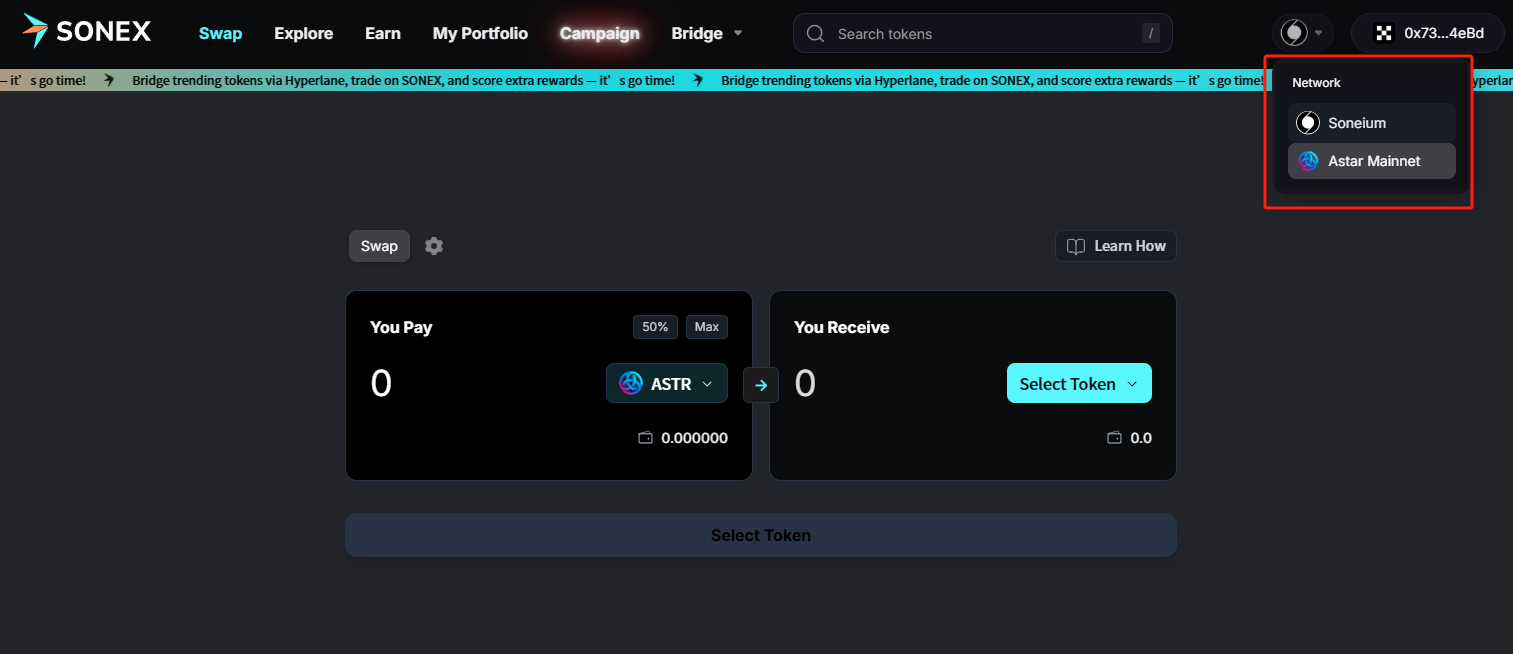Click the Soneium network logo icon
Image resolution: width=1513 pixels, height=654 pixels.
[x=1308, y=123]
